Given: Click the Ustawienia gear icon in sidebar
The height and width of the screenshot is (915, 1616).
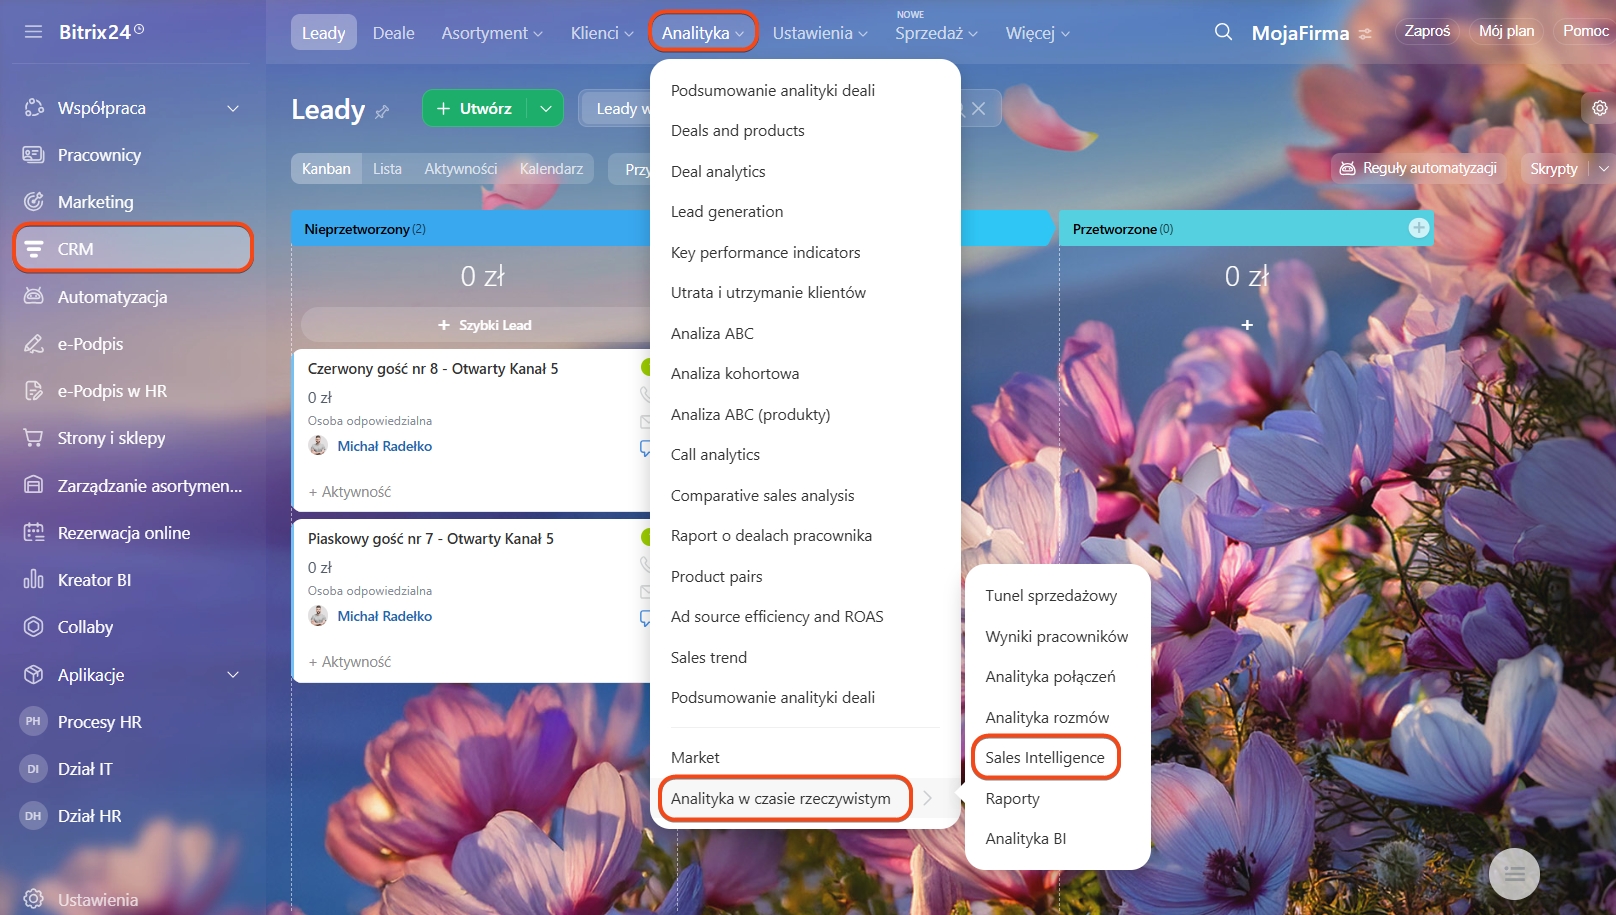Looking at the screenshot, I should pos(34,899).
